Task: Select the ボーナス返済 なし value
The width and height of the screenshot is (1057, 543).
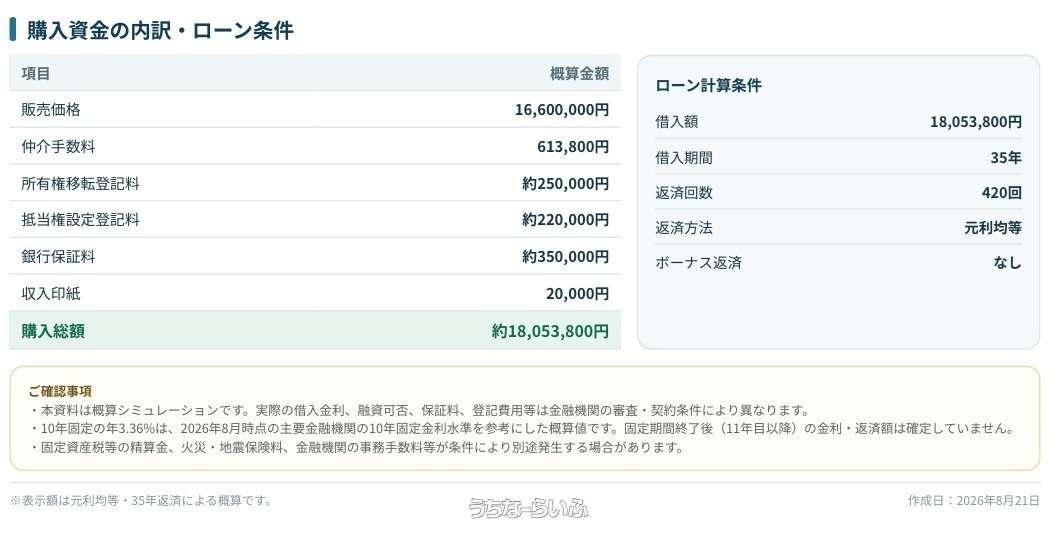Action: coord(1007,263)
